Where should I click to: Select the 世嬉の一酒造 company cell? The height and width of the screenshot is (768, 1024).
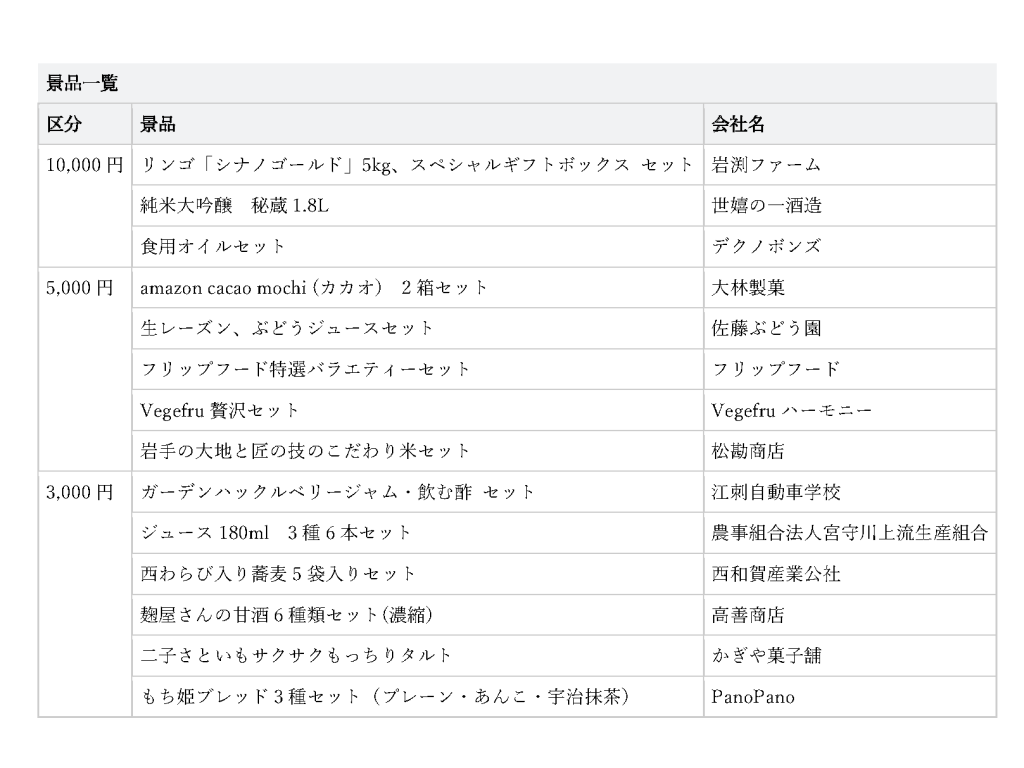tap(850, 206)
